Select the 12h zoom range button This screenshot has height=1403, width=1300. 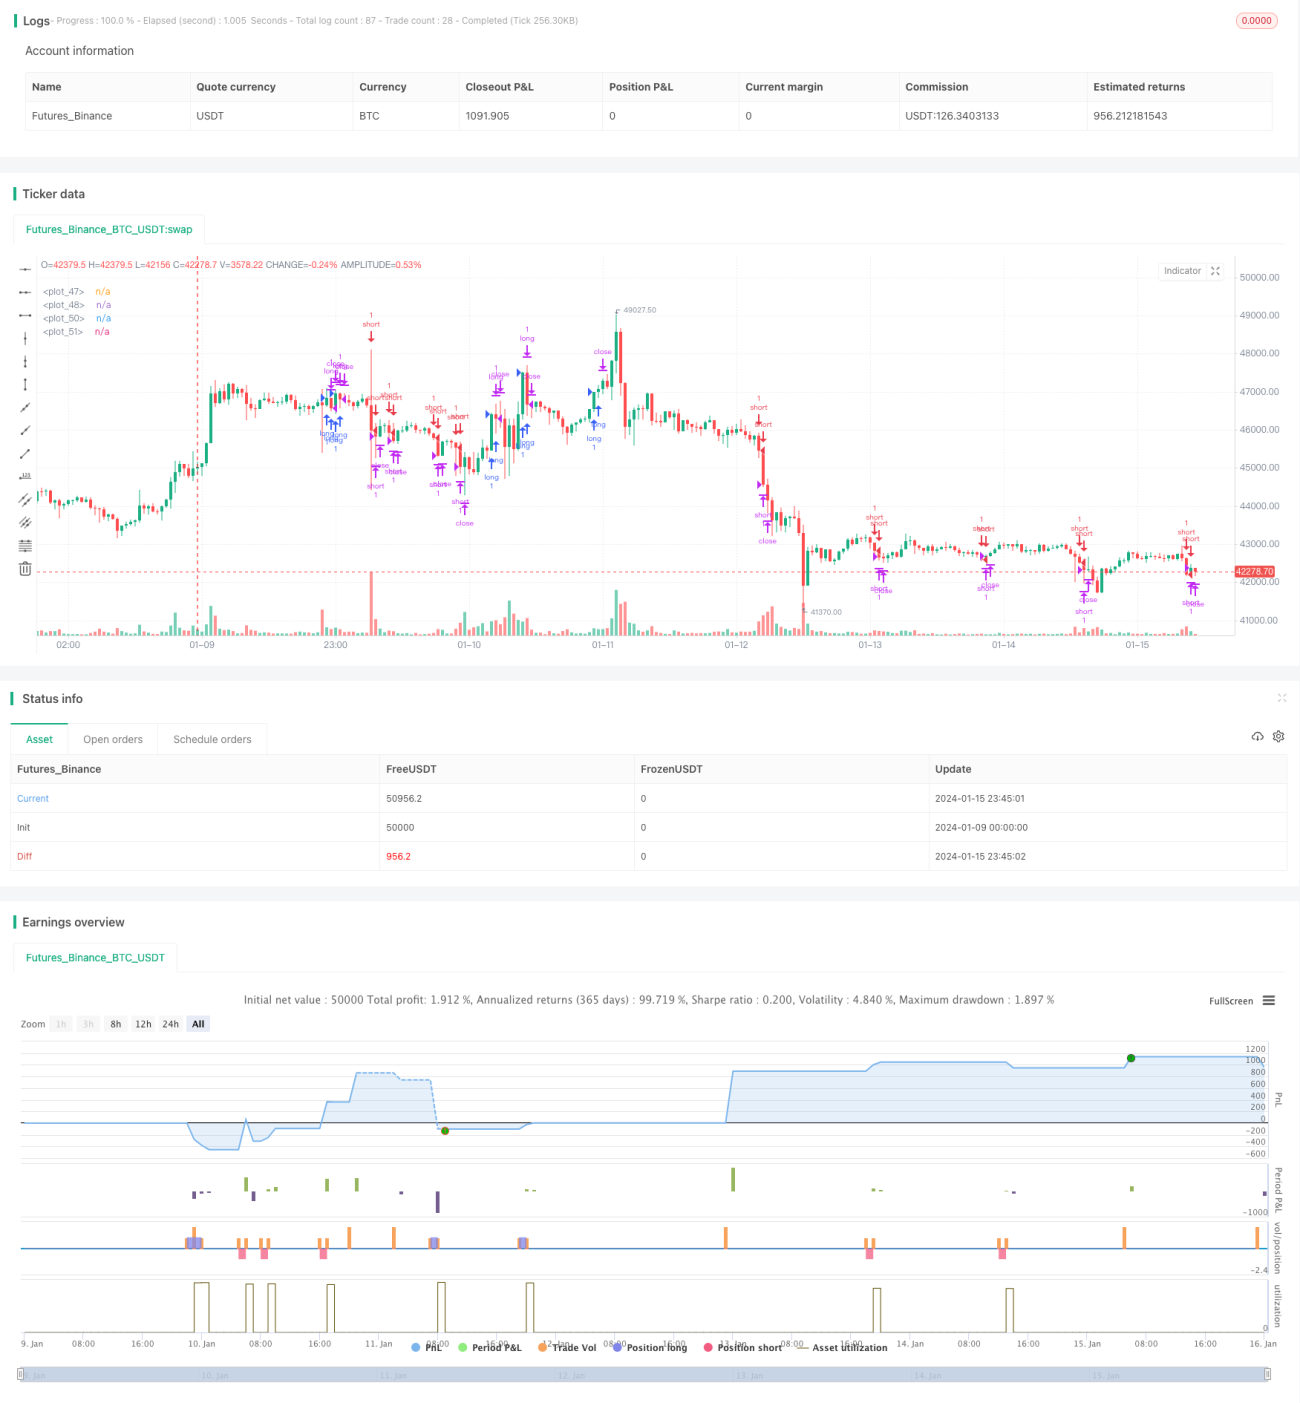(x=143, y=1024)
